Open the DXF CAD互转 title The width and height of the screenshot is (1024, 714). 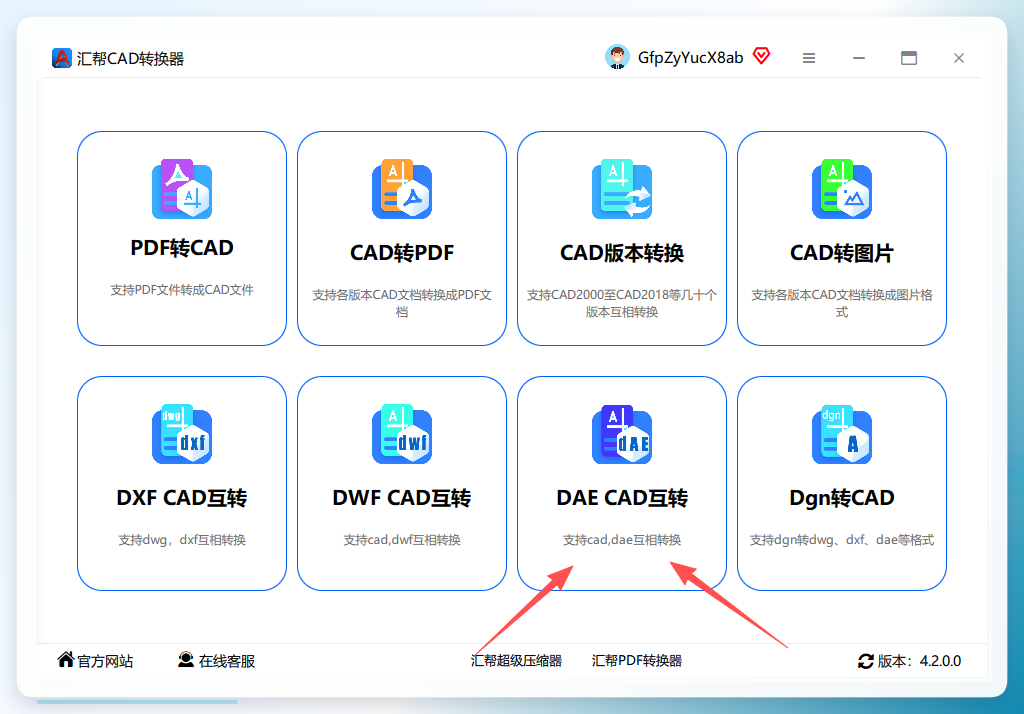[x=182, y=498]
